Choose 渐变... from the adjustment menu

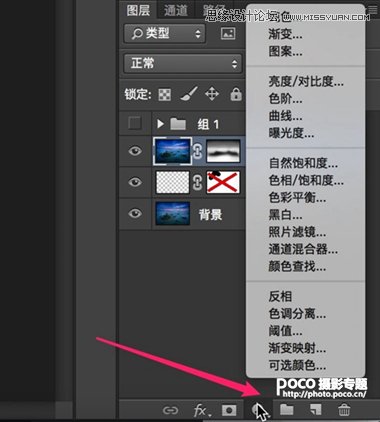(285, 34)
